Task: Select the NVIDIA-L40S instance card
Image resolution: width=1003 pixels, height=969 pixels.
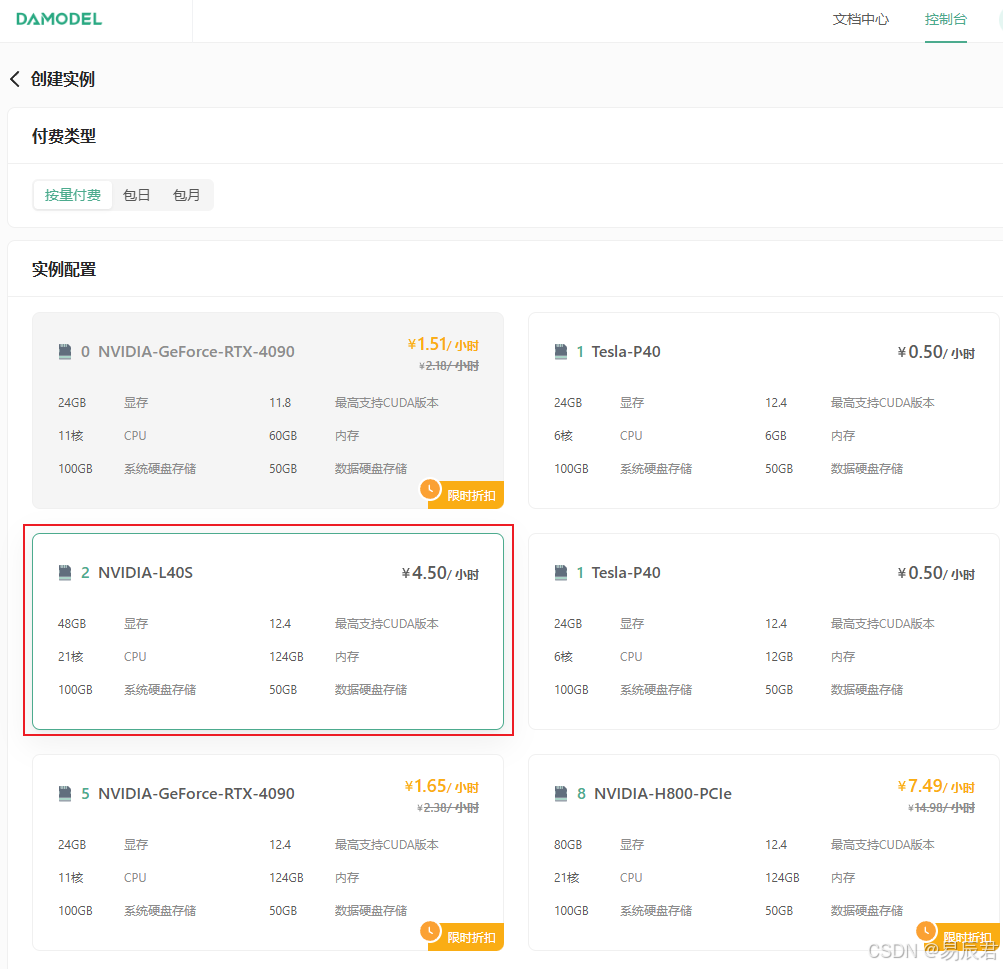Action: pos(268,631)
